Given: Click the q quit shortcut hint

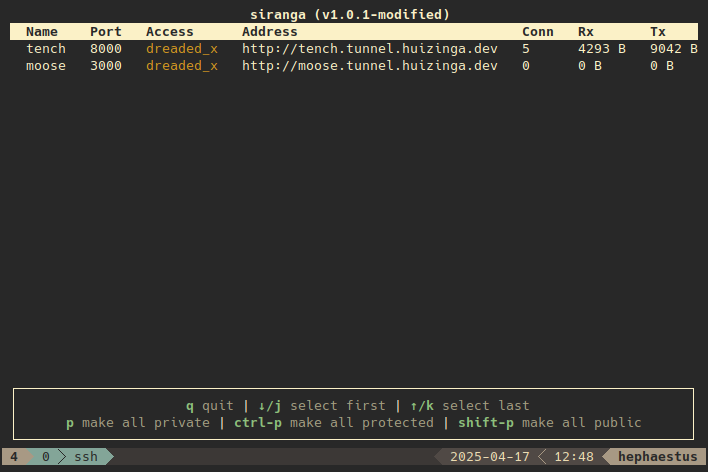Looking at the screenshot, I should pos(210,406).
